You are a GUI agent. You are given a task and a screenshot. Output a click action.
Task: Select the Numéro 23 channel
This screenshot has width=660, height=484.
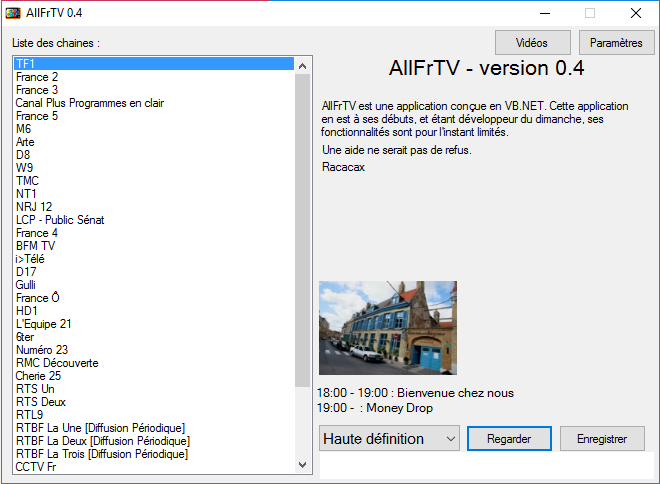(154, 350)
